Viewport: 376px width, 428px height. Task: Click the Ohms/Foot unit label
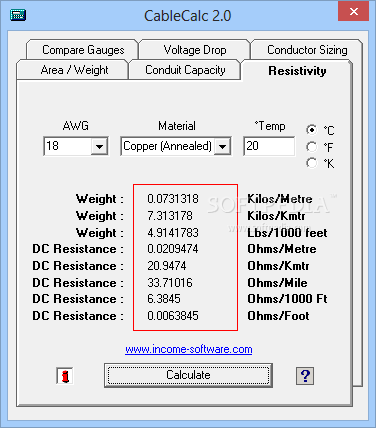(x=278, y=316)
